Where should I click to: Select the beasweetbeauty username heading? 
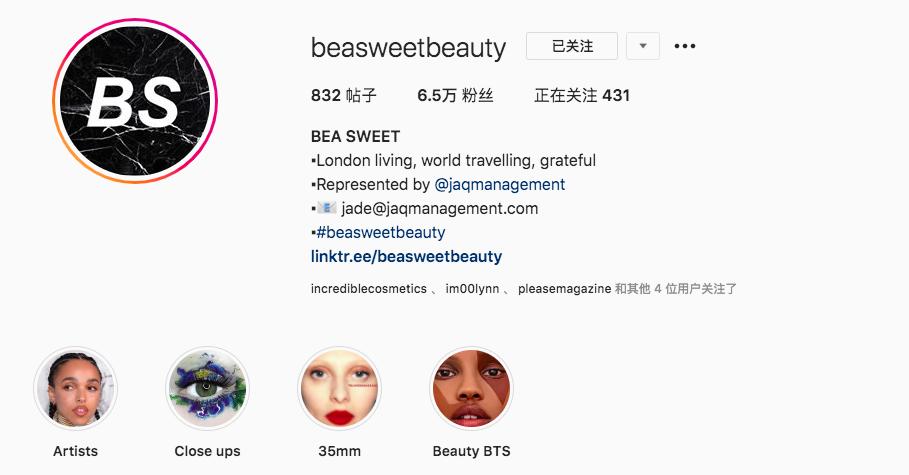click(x=409, y=48)
